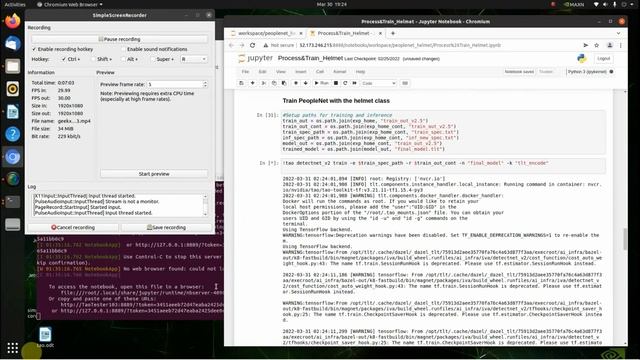640x360 pixels.
Task: Restart kernel and rerun notebook with fast-forward icon
Action: pyautogui.click(x=354, y=83)
